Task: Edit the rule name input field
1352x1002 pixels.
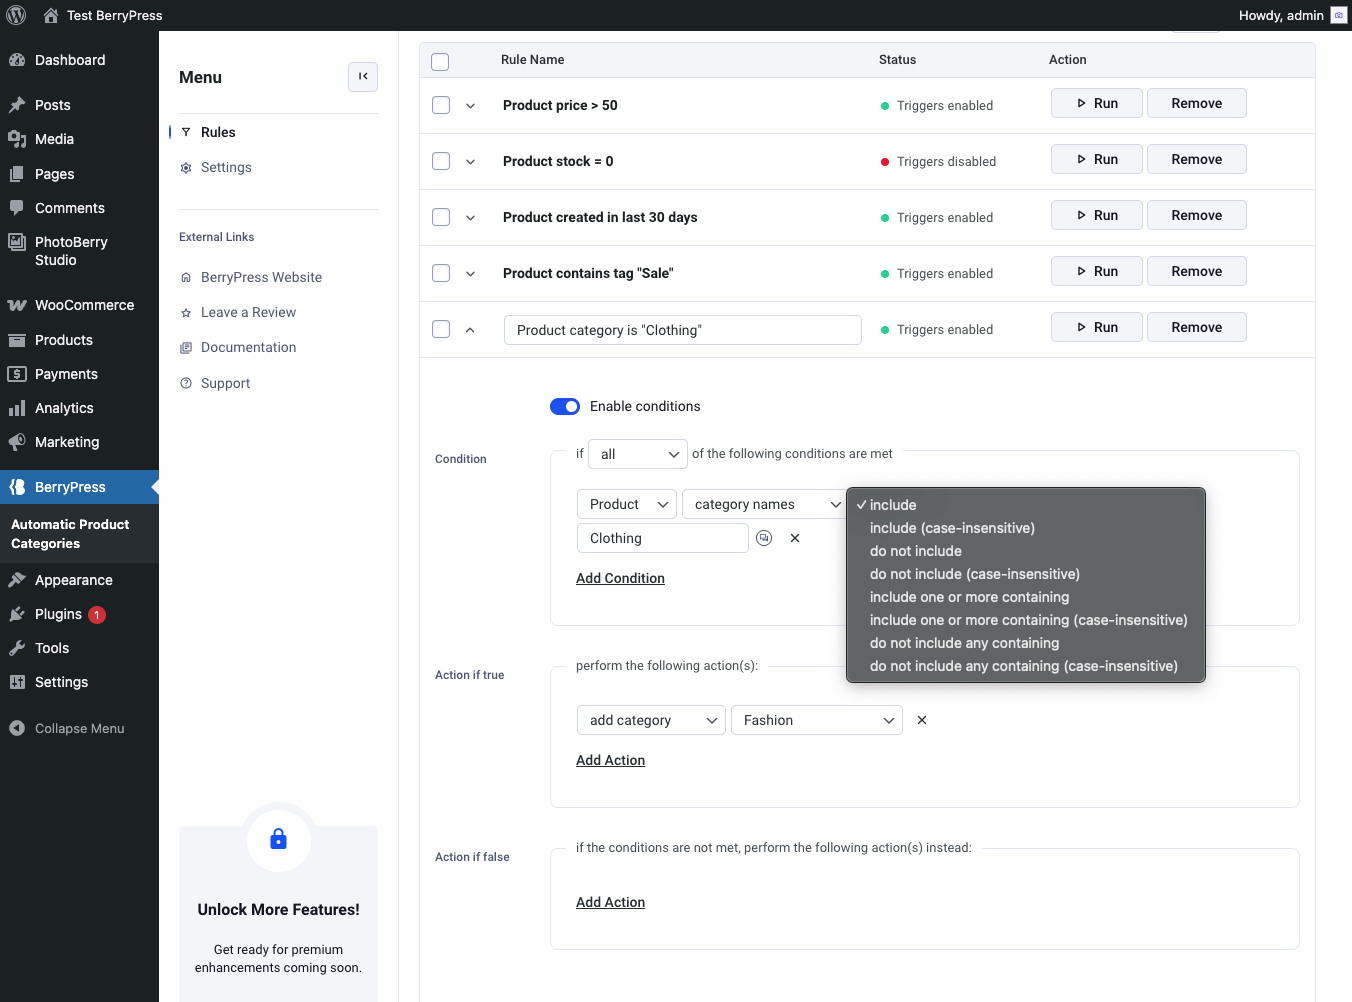Action: point(683,330)
